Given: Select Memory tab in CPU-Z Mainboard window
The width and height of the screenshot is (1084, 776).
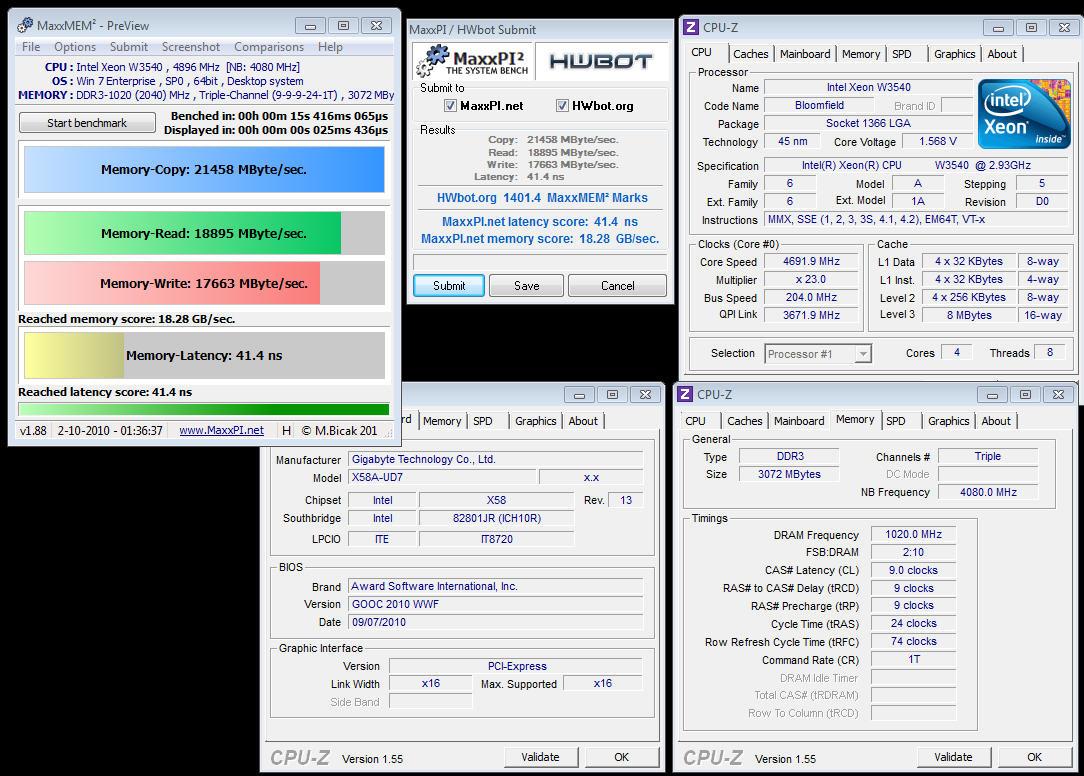Looking at the screenshot, I should point(442,421).
